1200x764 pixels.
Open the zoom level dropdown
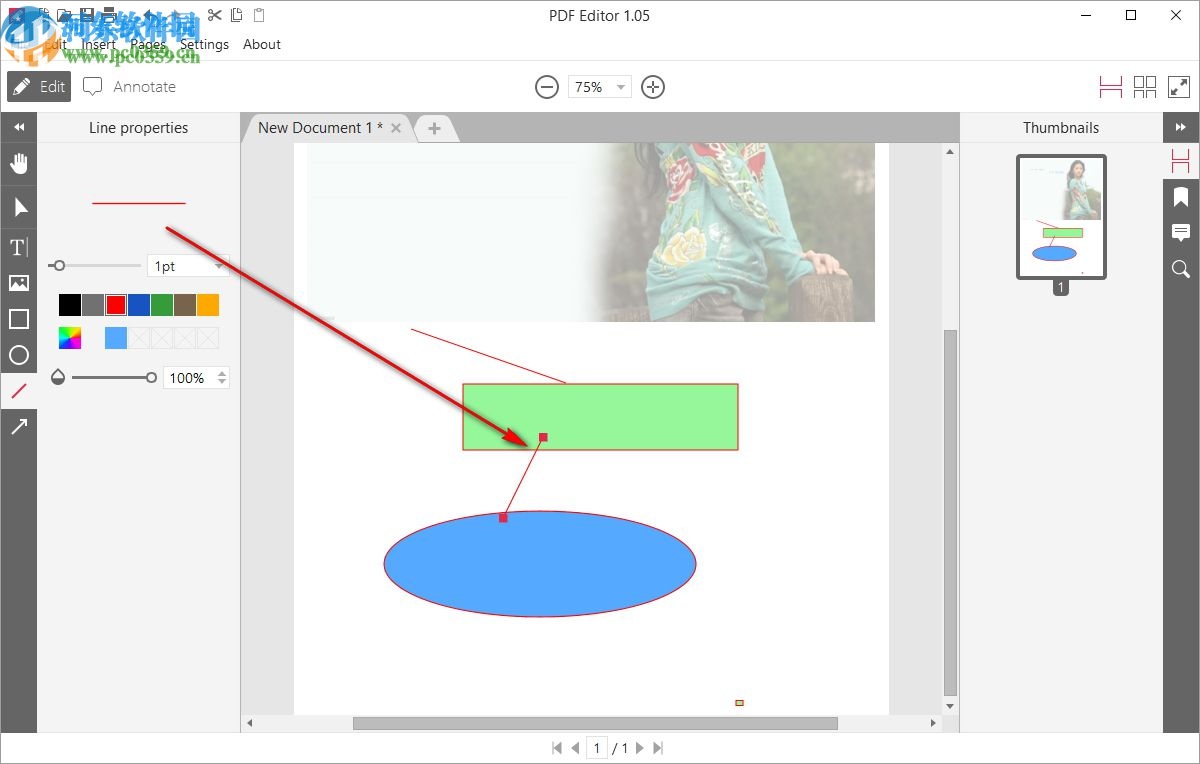point(619,87)
